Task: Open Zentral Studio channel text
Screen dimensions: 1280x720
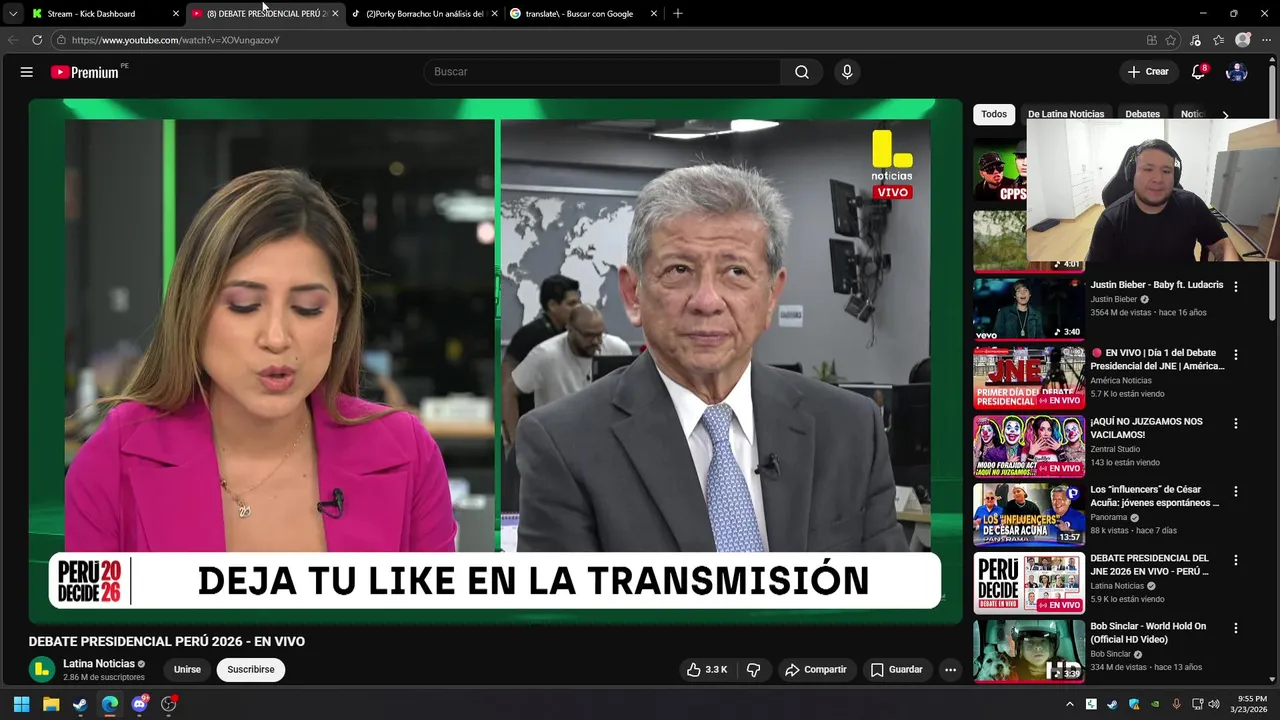Action: point(1115,449)
